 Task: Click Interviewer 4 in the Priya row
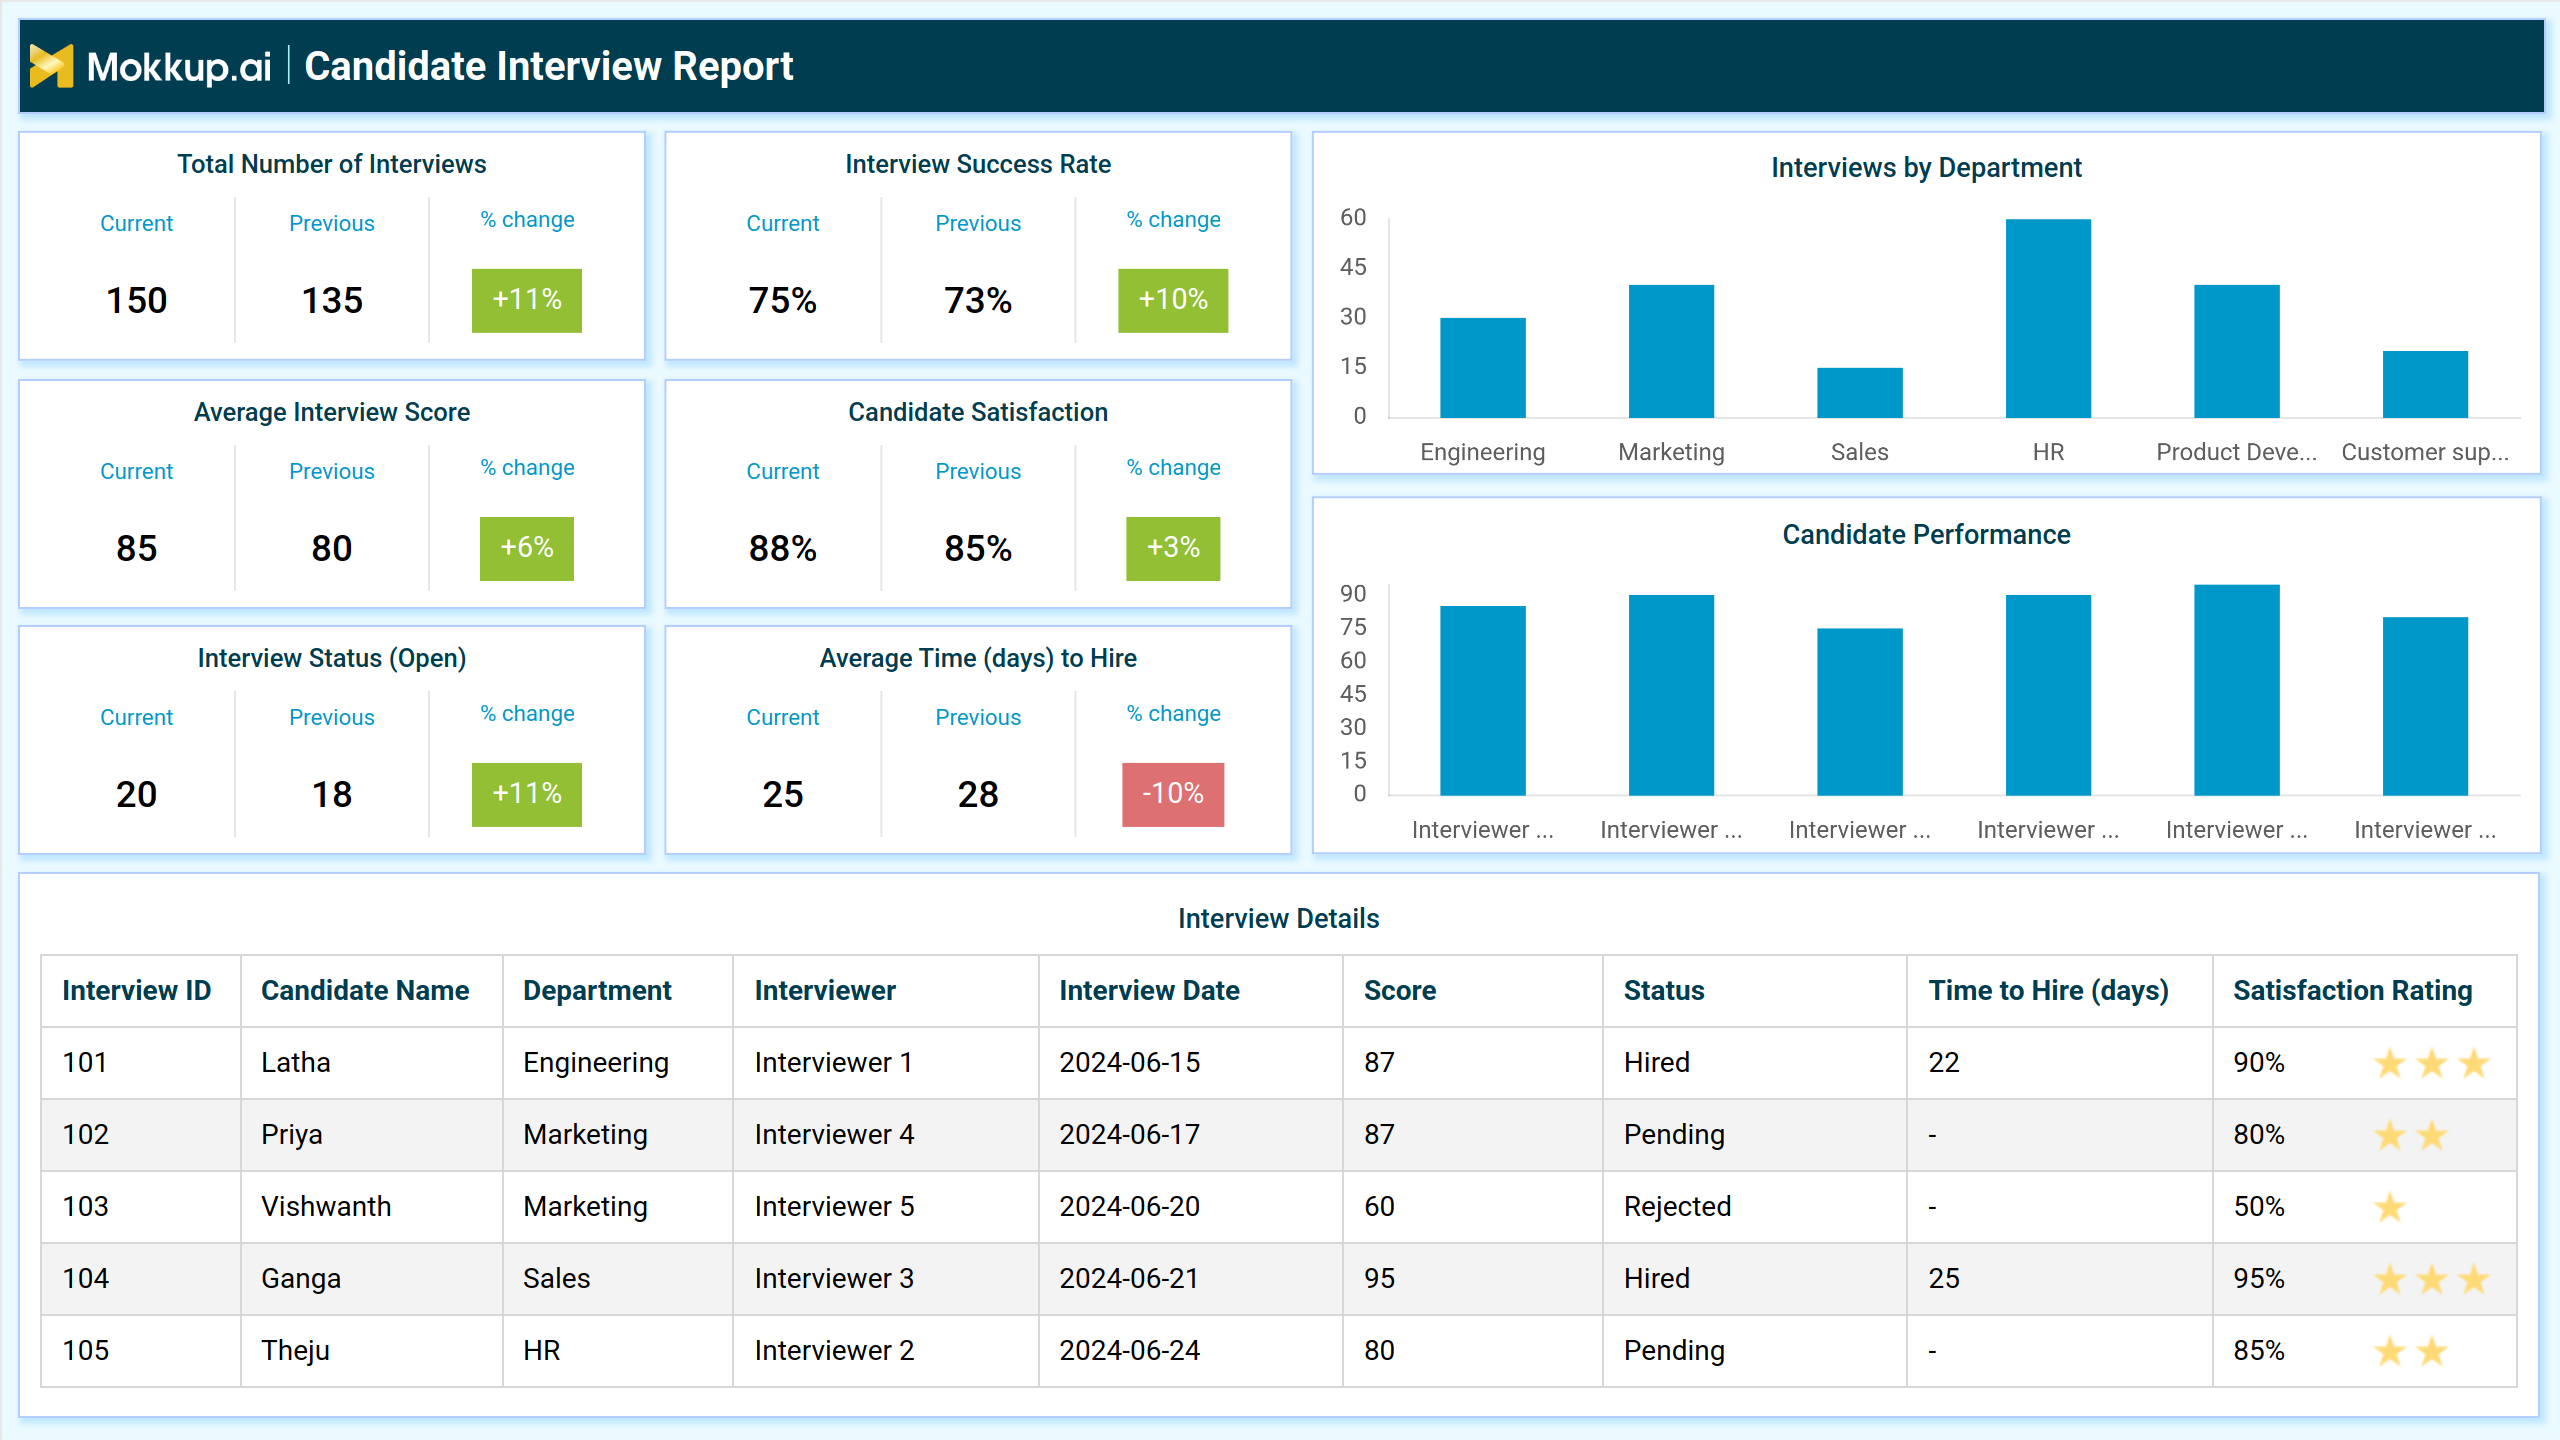pos(834,1134)
